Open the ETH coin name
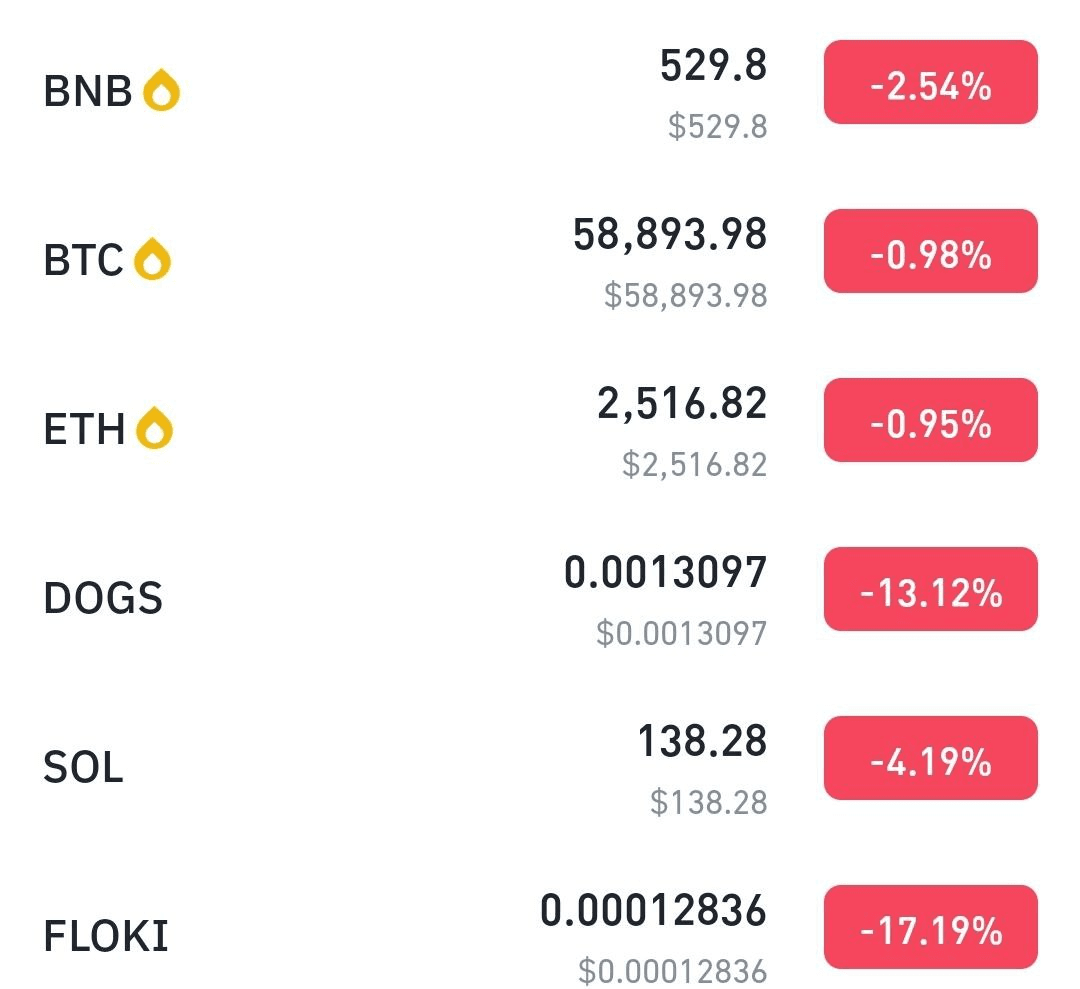Screen dimensions: 1080x989 coord(84,428)
